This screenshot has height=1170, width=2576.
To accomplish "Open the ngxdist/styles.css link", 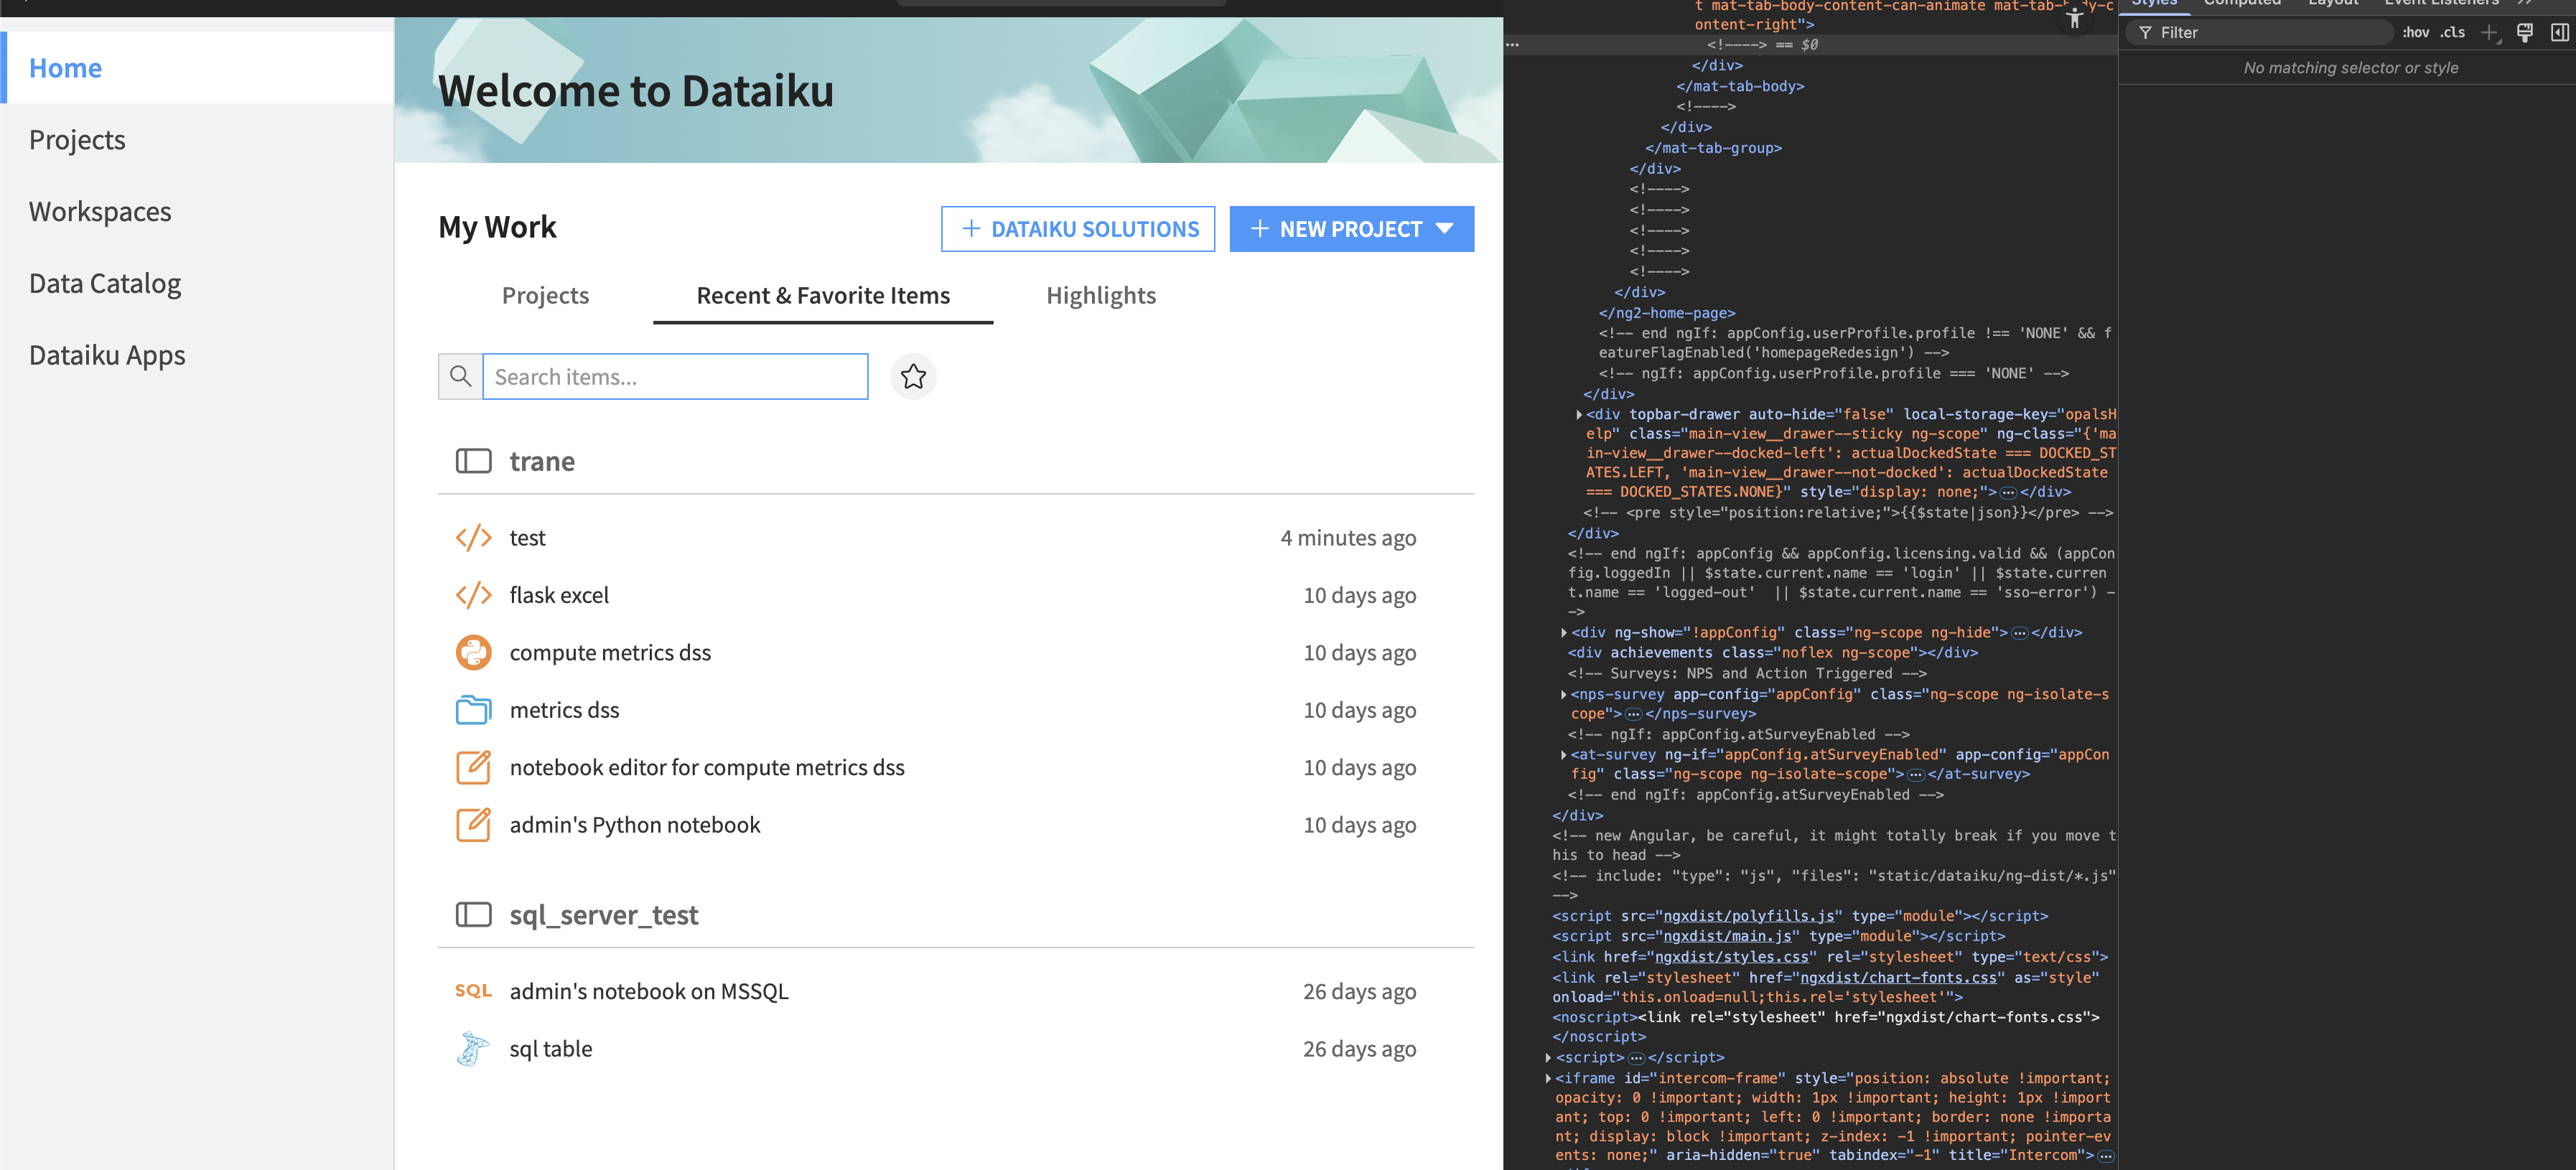I will pyautogui.click(x=1731, y=957).
